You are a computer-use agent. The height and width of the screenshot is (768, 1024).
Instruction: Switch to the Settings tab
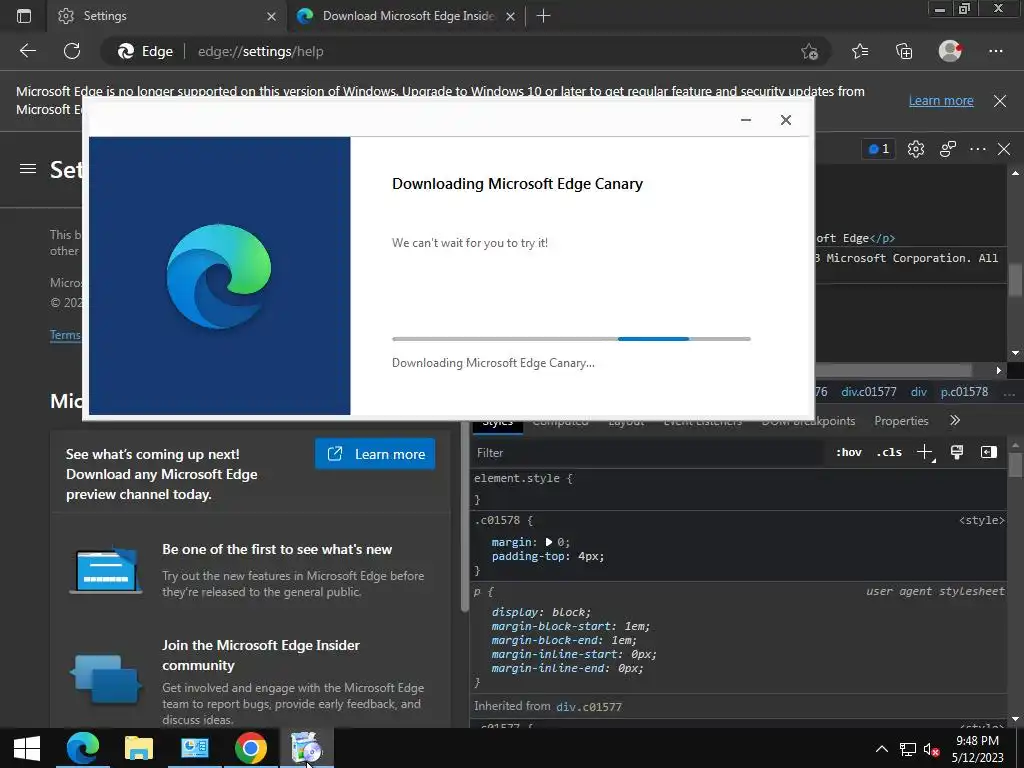pyautogui.click(x=167, y=16)
